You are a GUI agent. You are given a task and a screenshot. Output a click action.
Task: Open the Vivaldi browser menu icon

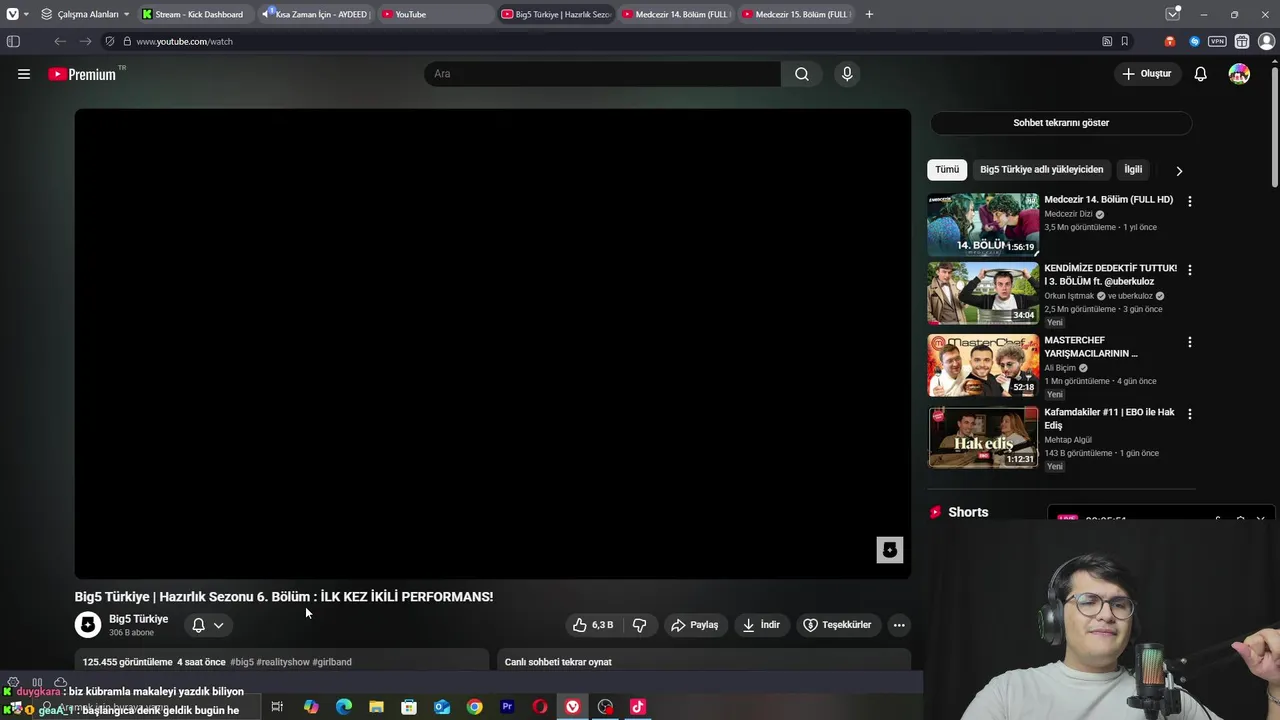point(12,14)
